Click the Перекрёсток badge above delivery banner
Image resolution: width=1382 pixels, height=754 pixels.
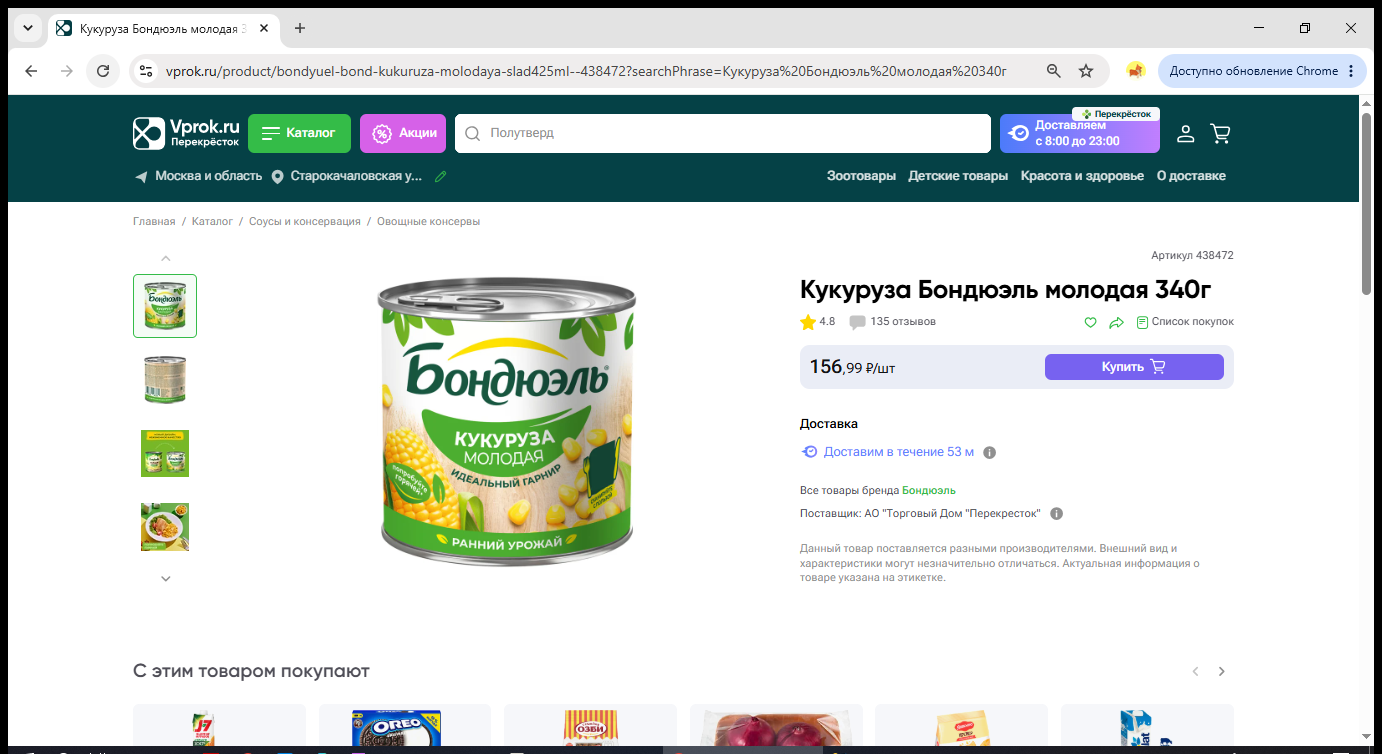point(1117,114)
